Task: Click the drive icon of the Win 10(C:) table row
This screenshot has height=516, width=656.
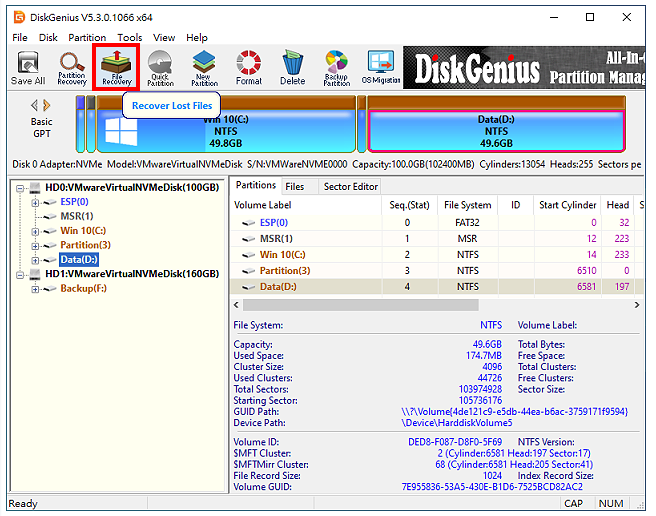Action: 249,255
